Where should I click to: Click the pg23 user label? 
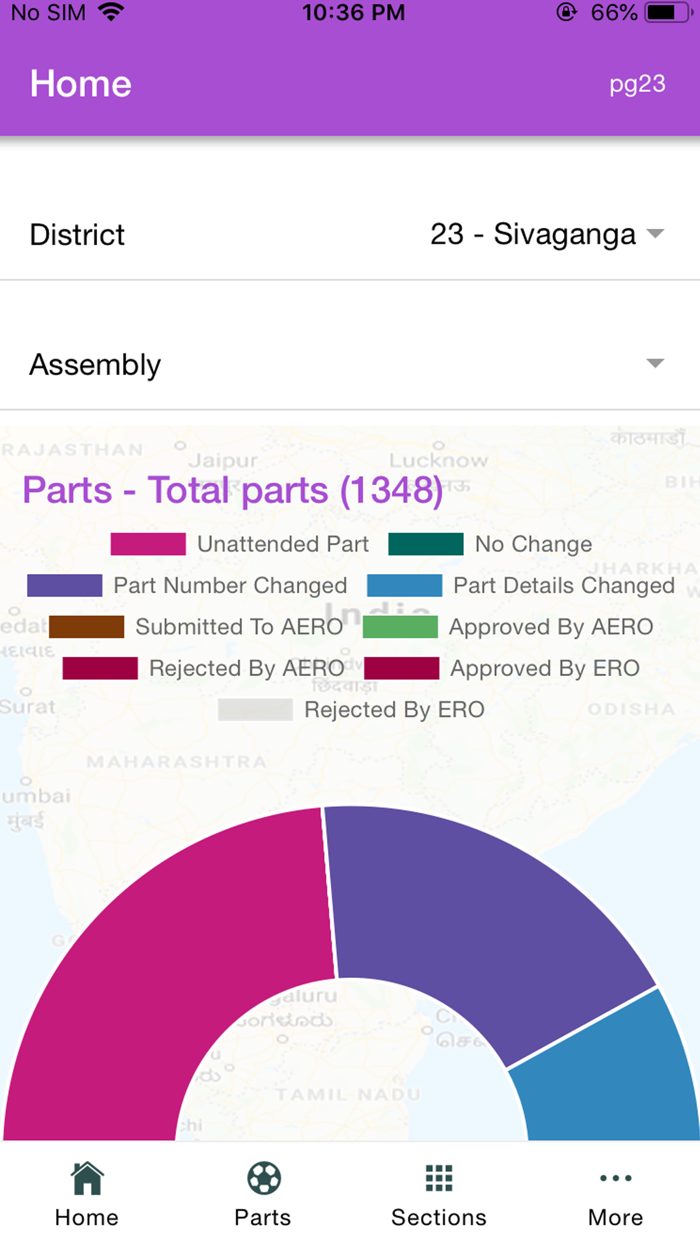[637, 84]
